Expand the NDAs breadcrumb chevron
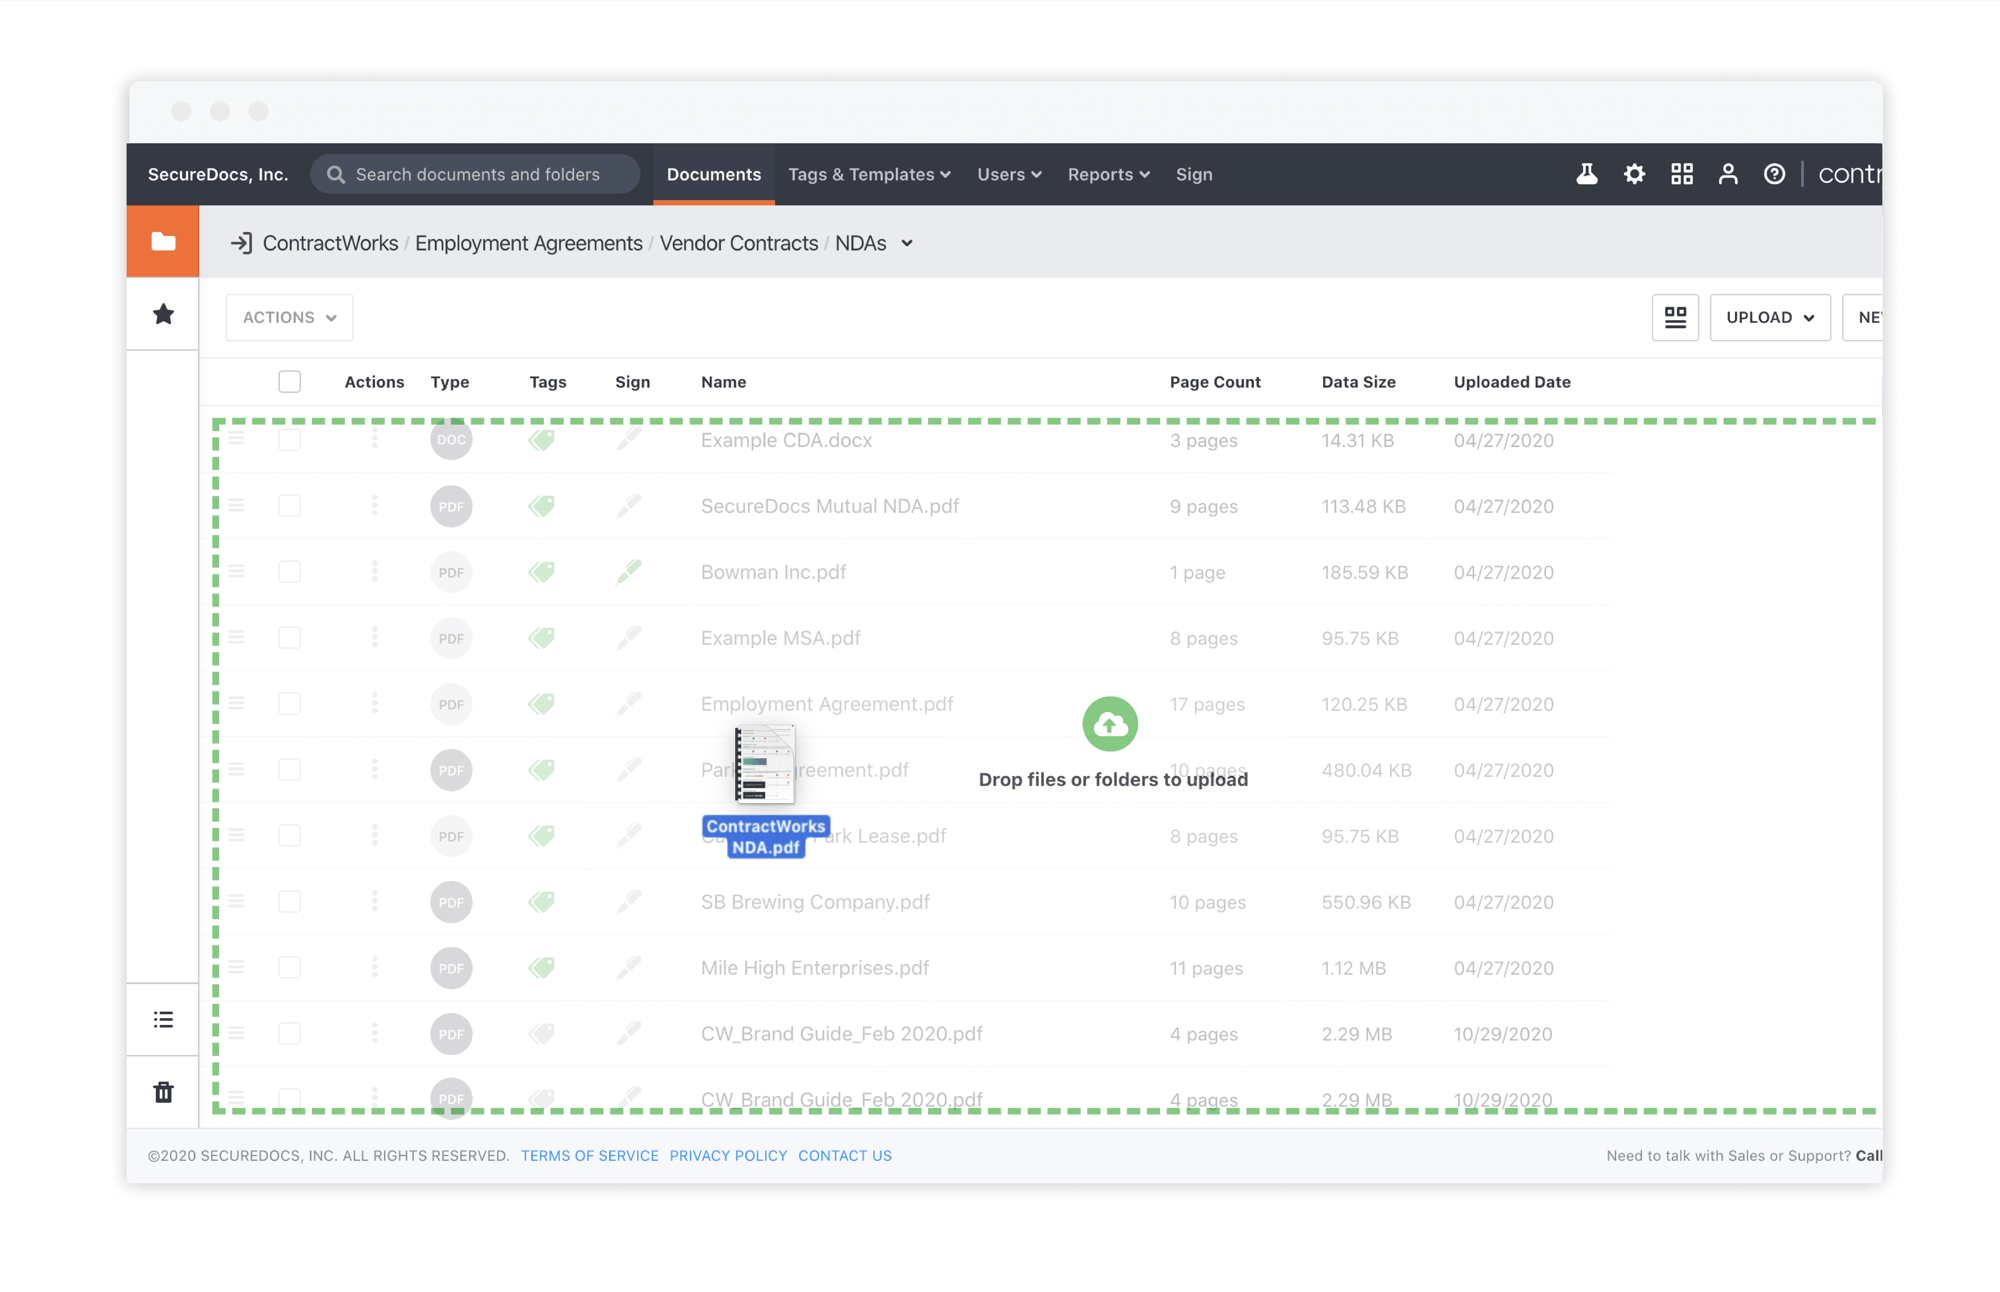Image resolution: width=2000 pixels, height=1292 pixels. click(x=907, y=243)
